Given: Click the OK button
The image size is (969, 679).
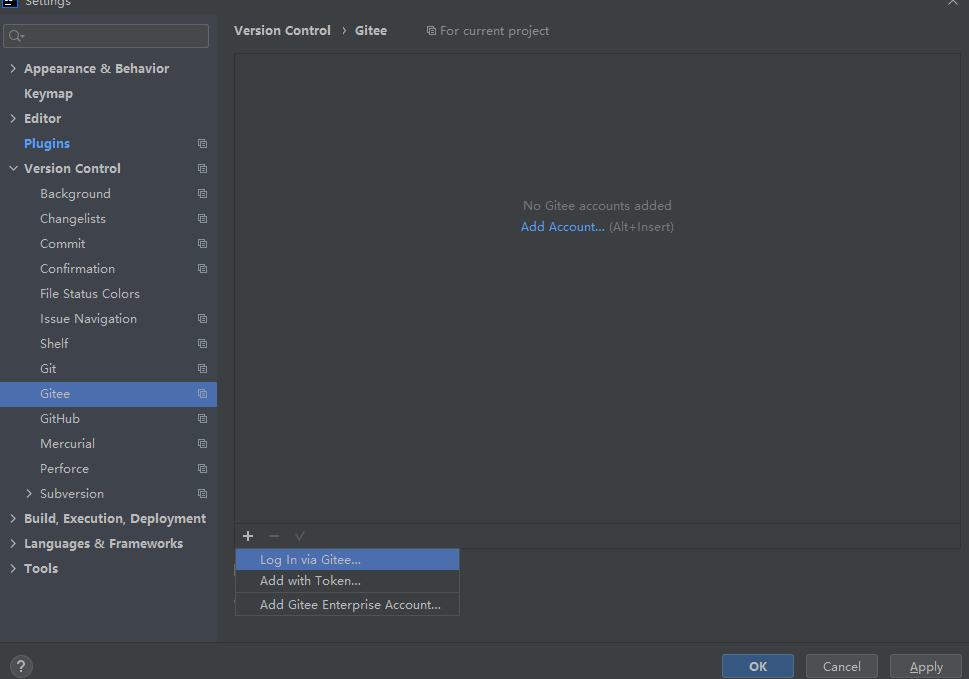Looking at the screenshot, I should coord(758,667).
